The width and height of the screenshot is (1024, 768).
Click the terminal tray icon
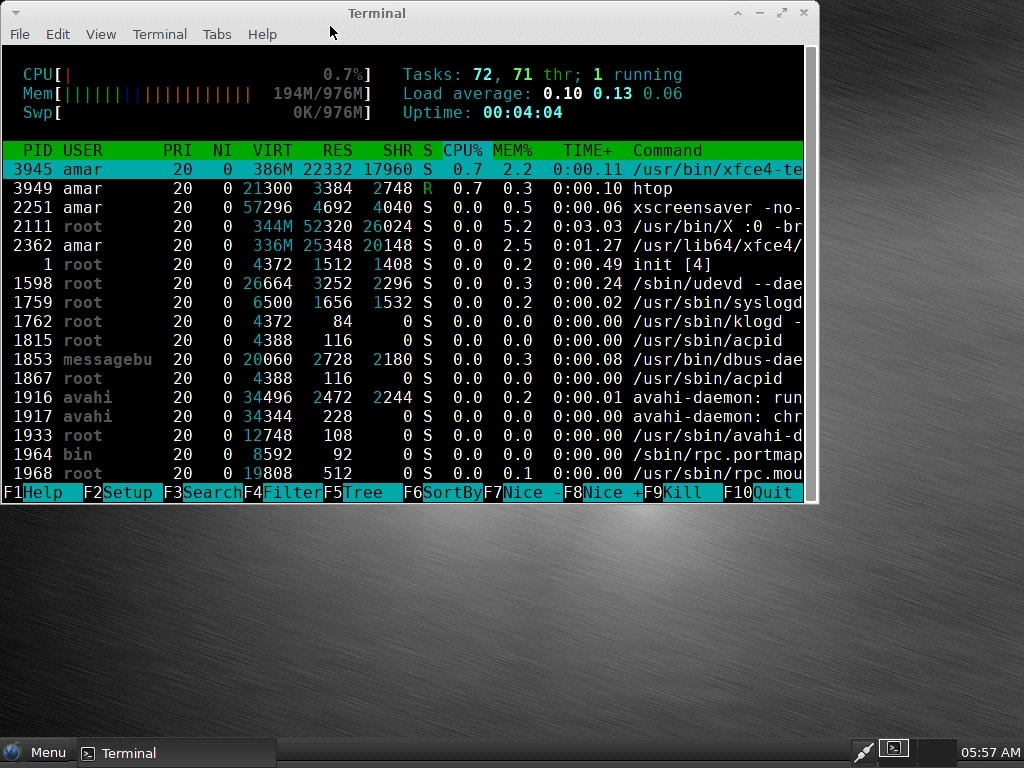894,748
